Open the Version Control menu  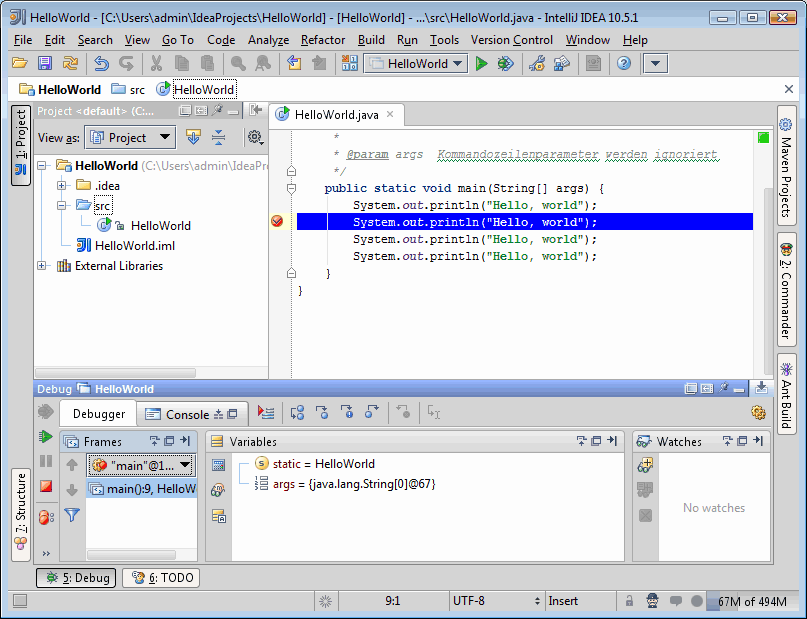[512, 40]
